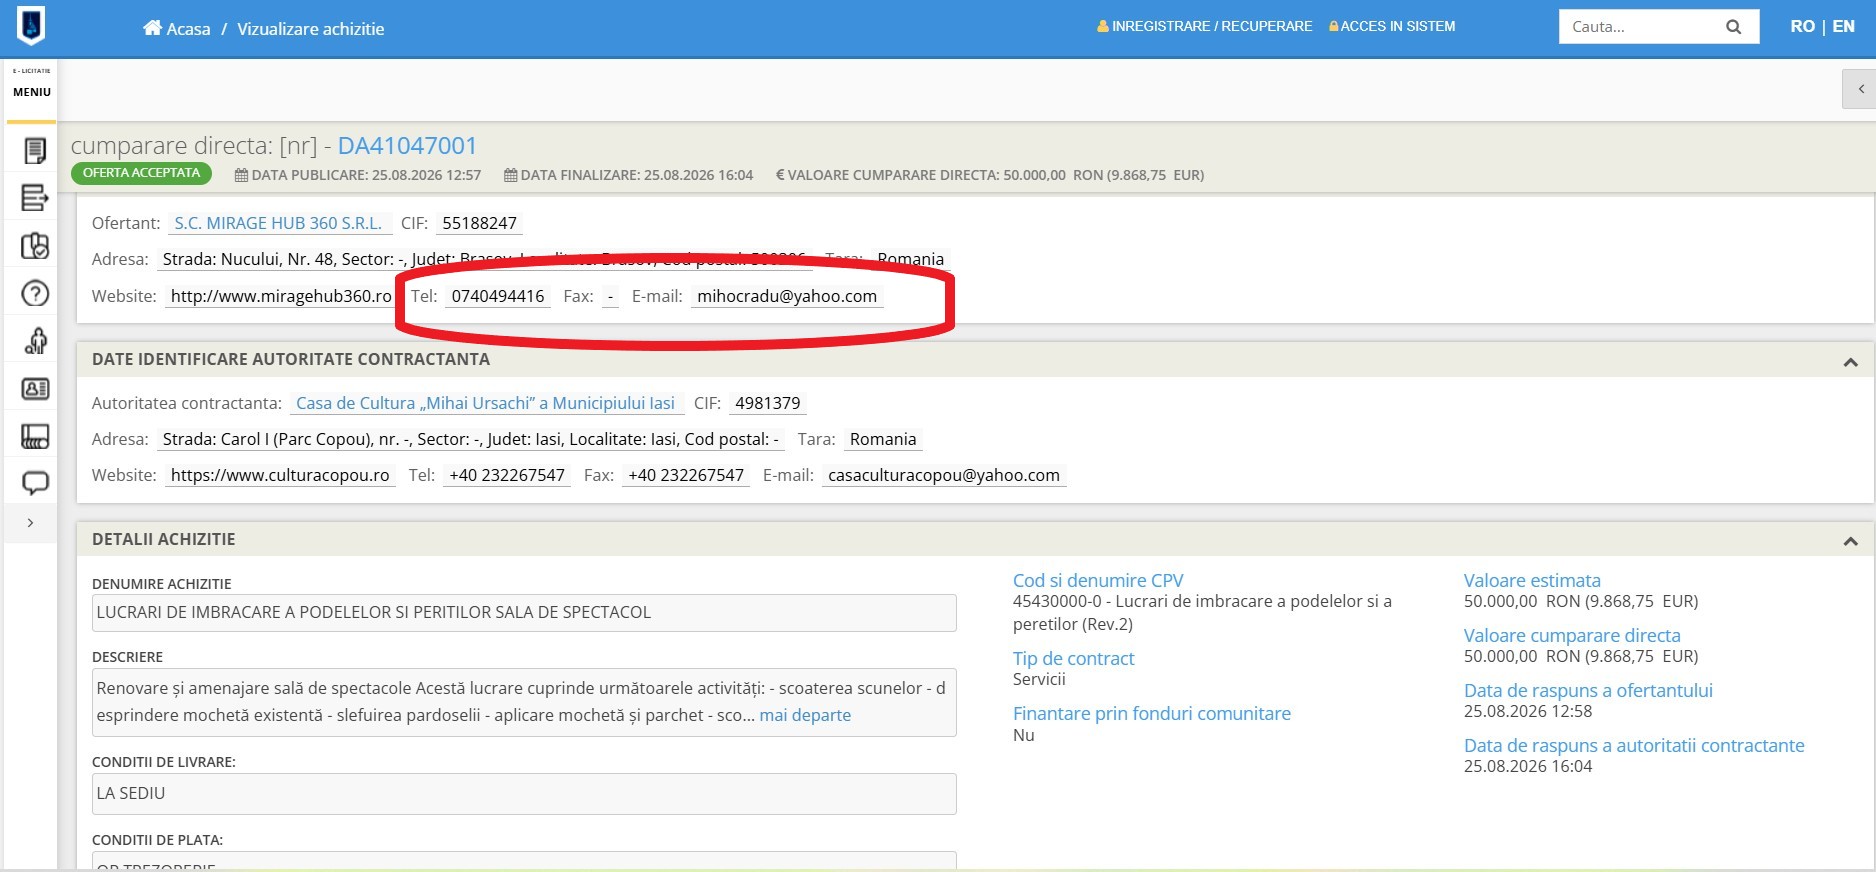Click the DESCRIERE text box
Image resolution: width=1876 pixels, height=872 pixels.
(x=524, y=702)
